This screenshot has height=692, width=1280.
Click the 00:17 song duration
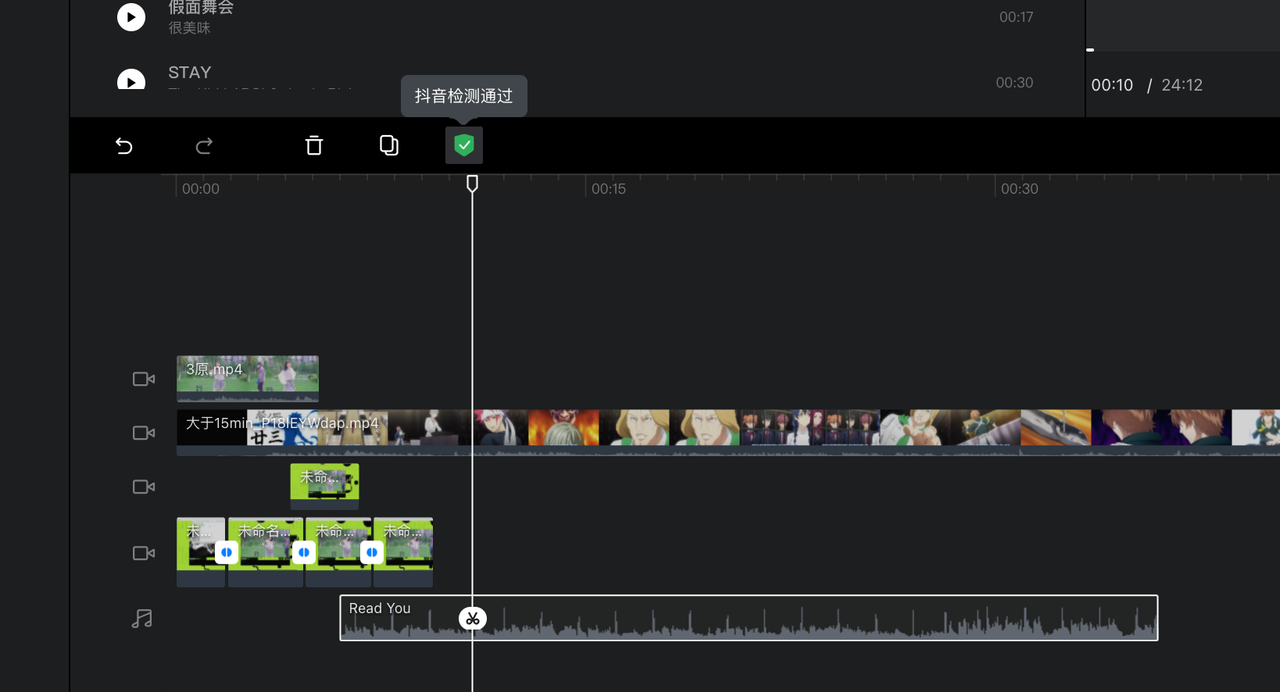click(1016, 17)
